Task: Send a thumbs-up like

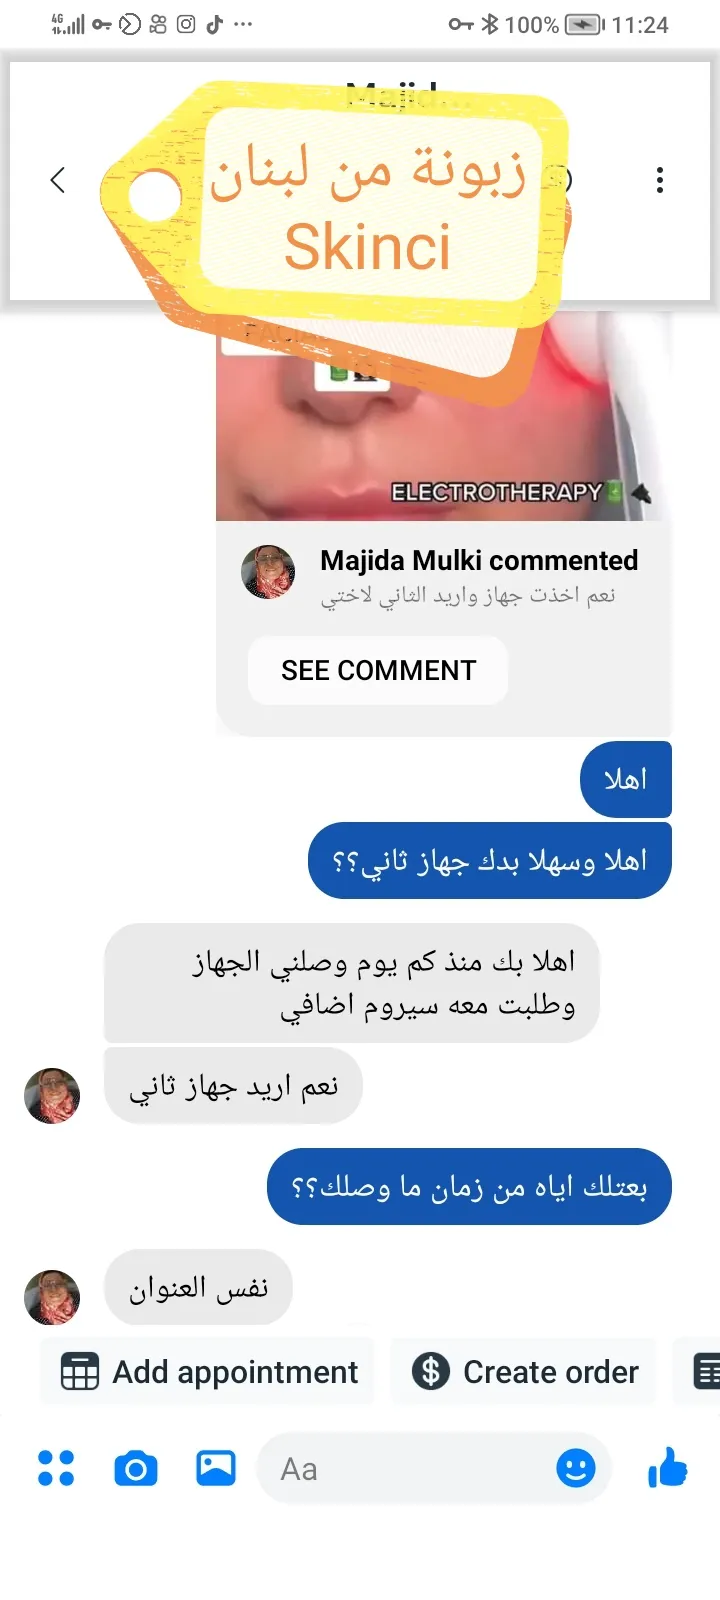Action: [668, 1468]
